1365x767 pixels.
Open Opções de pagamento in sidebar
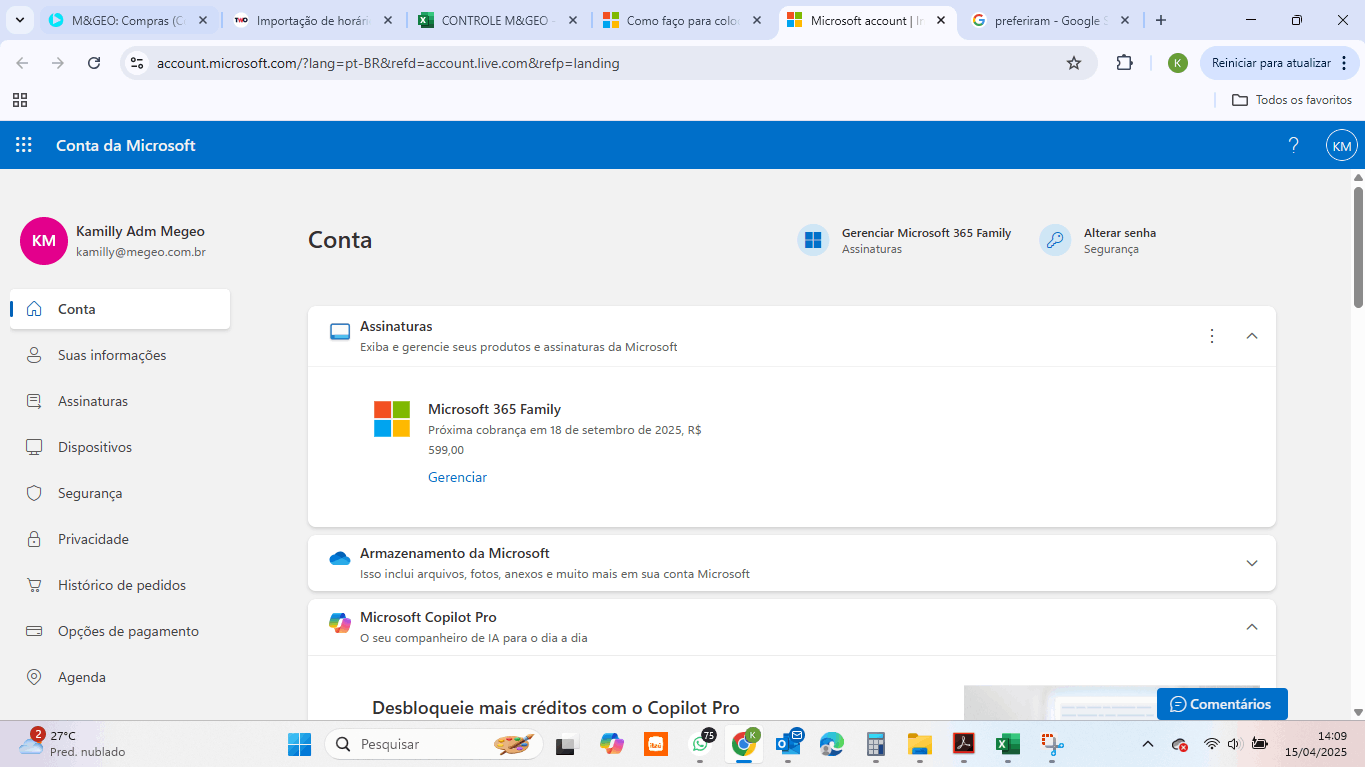[x=128, y=631]
